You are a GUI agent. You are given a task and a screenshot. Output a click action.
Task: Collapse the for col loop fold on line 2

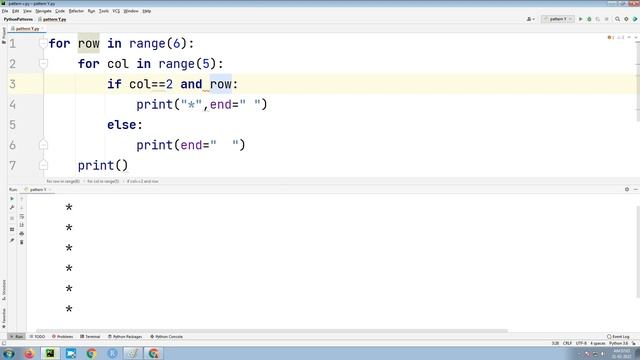tap(43, 63)
